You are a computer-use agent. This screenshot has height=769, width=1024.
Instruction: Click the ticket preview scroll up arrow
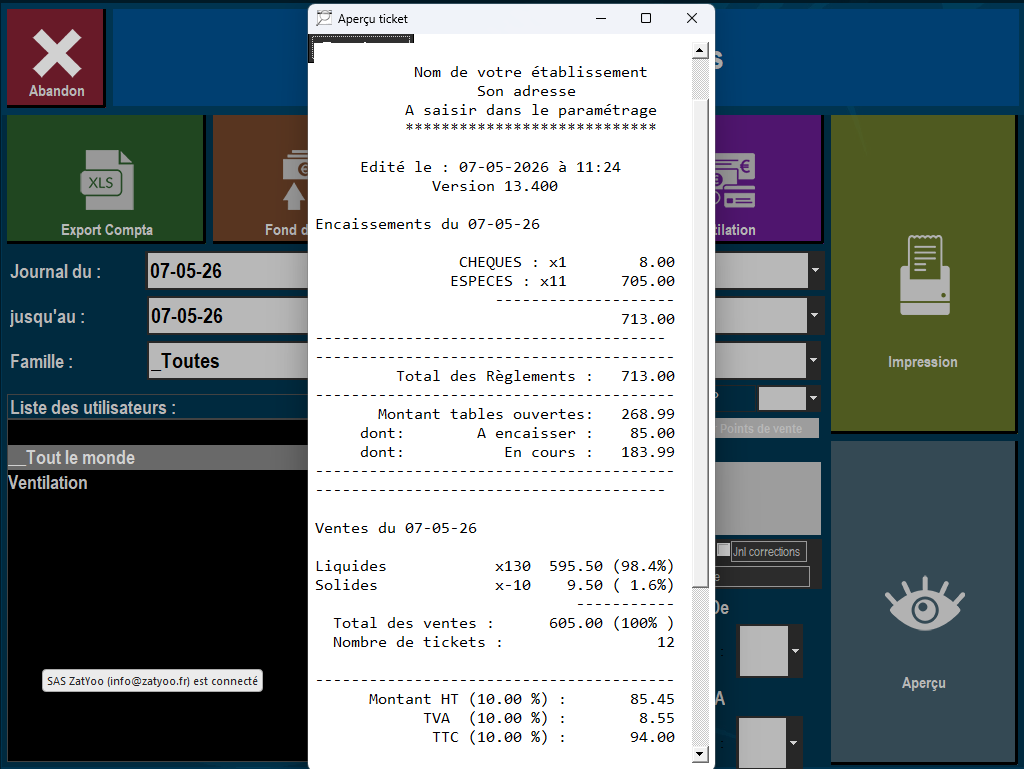(x=699, y=50)
